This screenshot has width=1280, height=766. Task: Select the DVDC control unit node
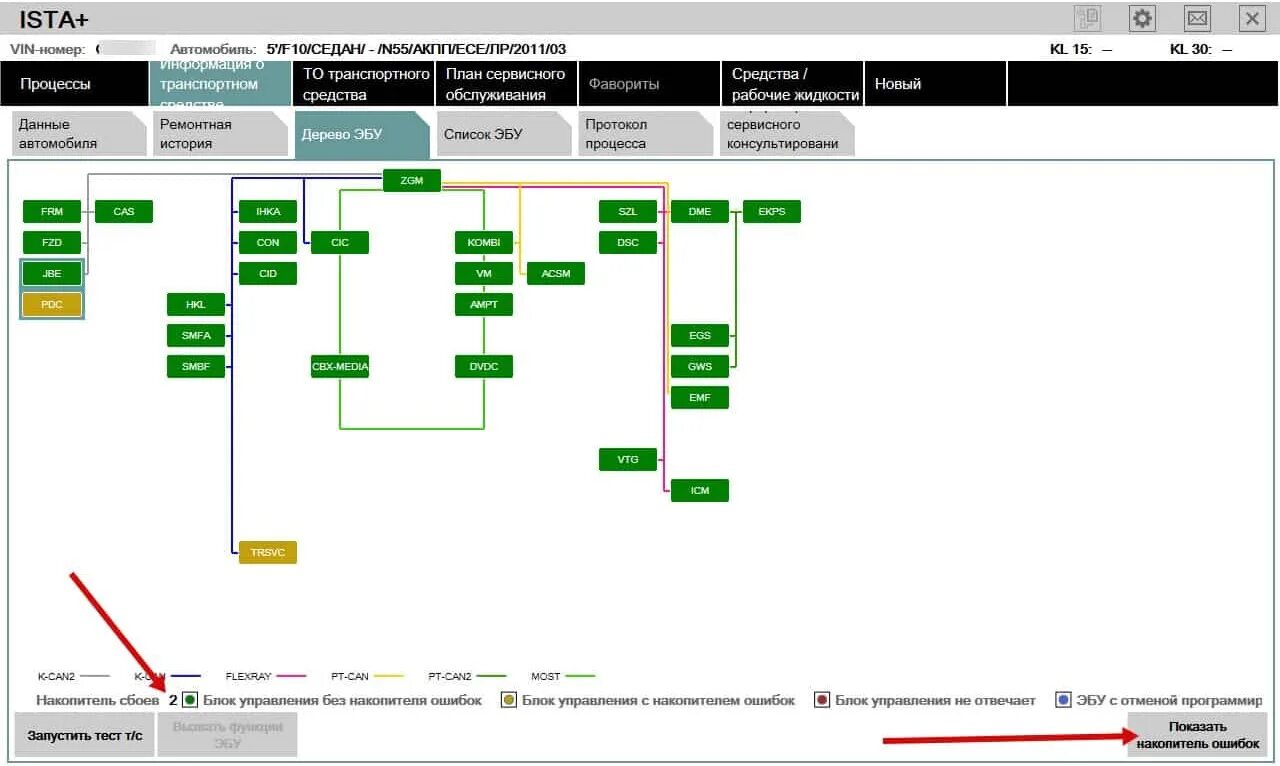coord(484,367)
